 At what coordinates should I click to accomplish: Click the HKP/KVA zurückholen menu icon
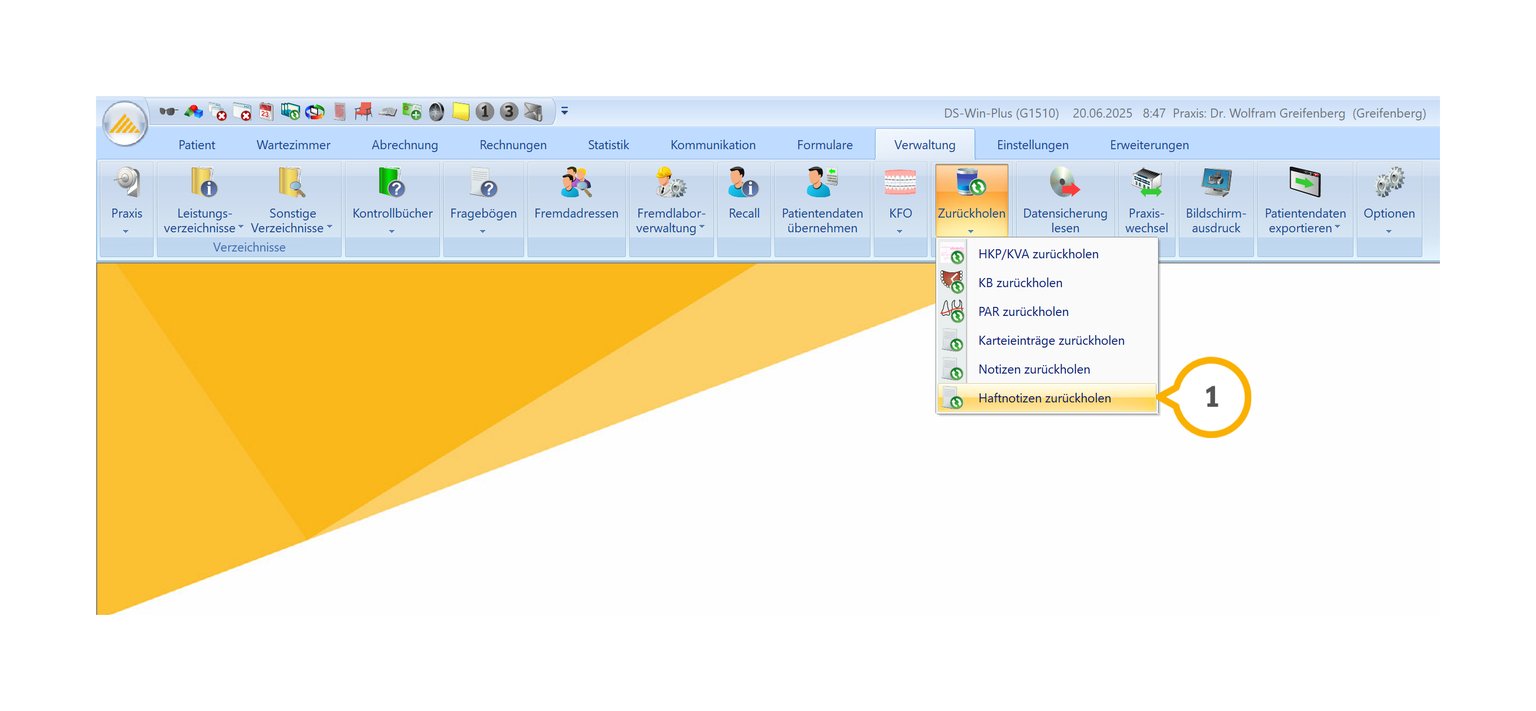coord(953,254)
